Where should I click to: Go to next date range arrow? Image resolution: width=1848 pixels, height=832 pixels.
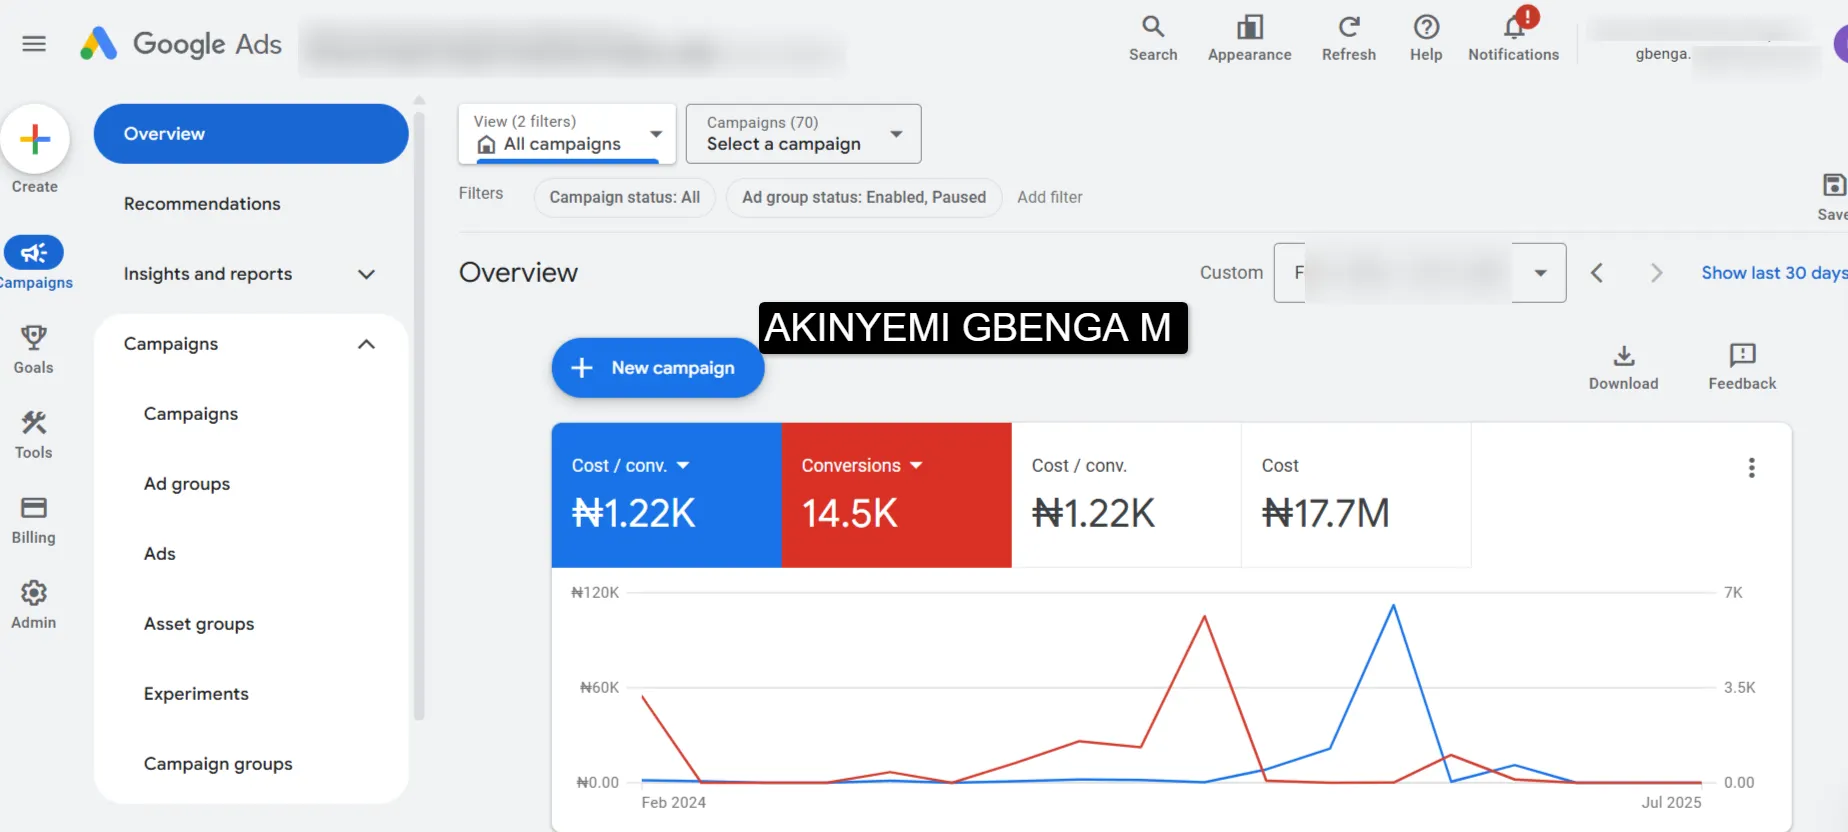pos(1656,273)
